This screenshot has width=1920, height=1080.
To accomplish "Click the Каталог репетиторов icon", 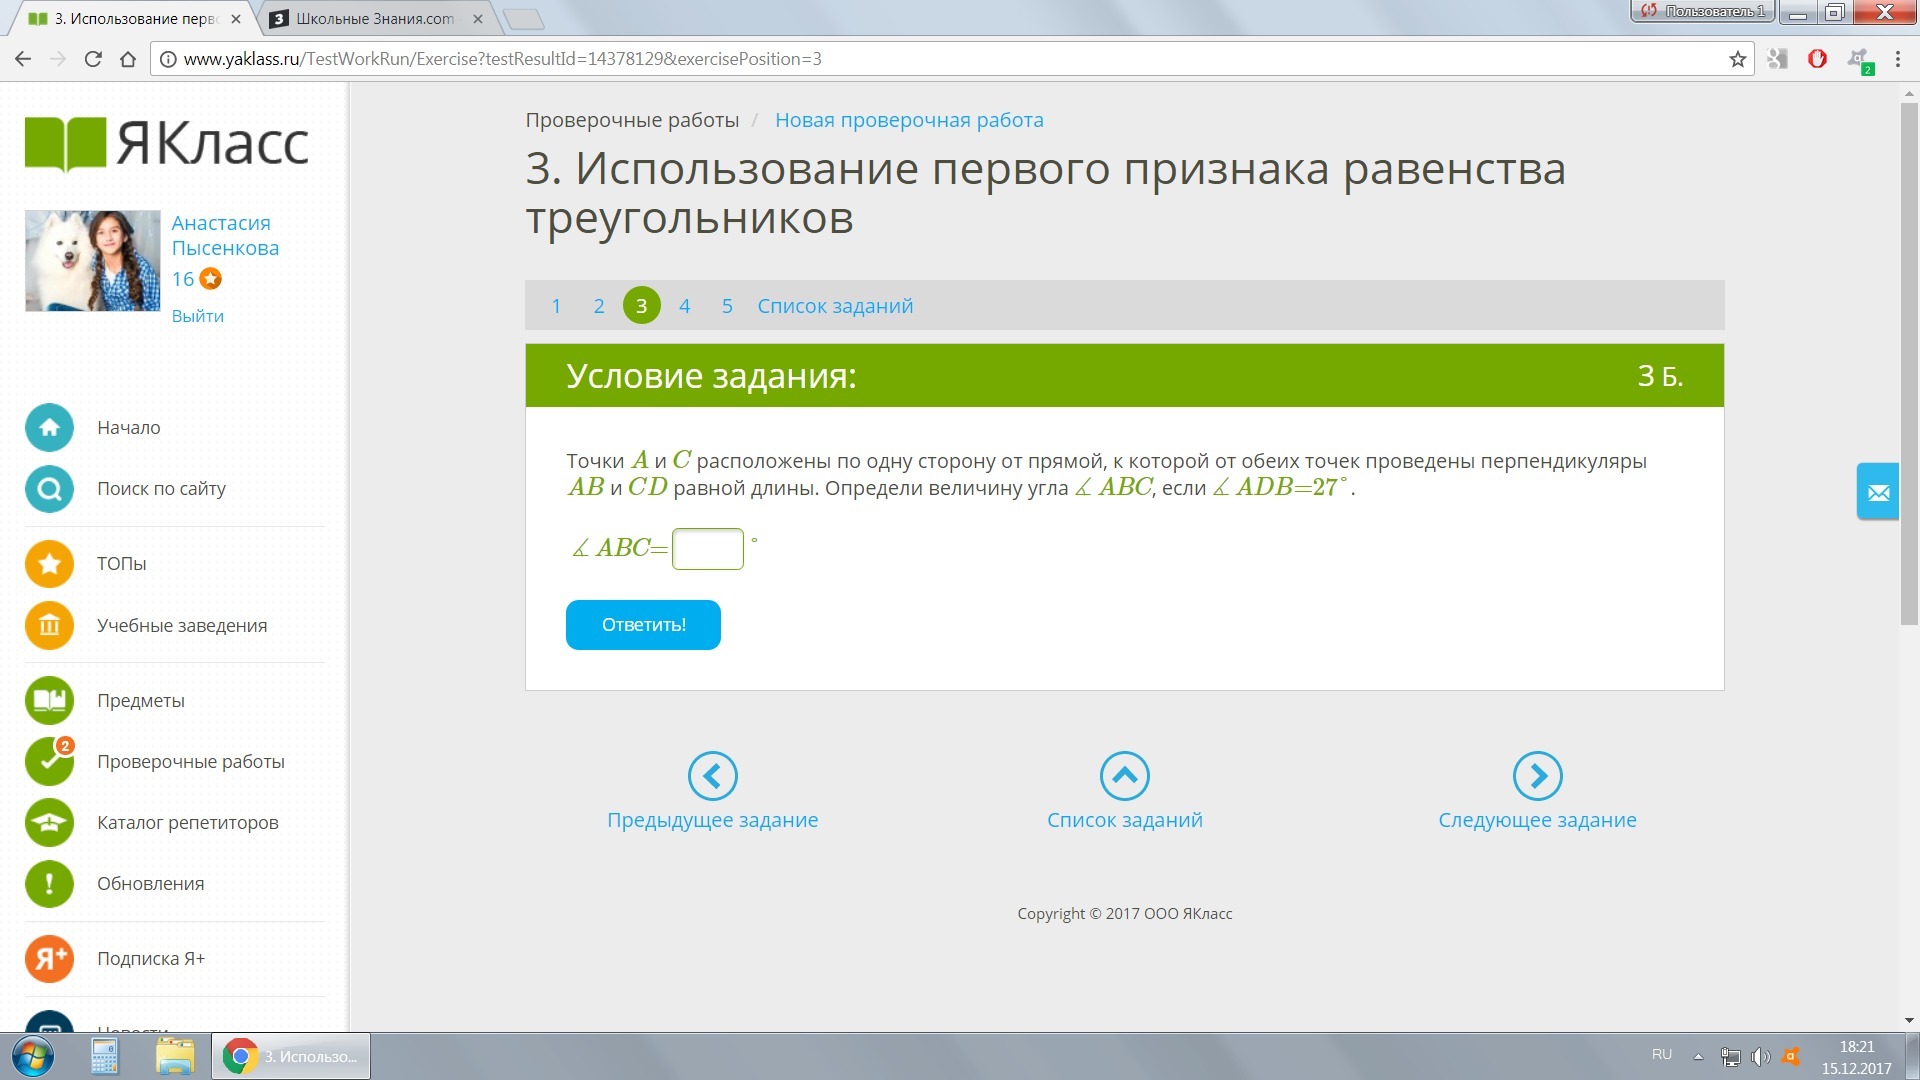I will 49,823.
